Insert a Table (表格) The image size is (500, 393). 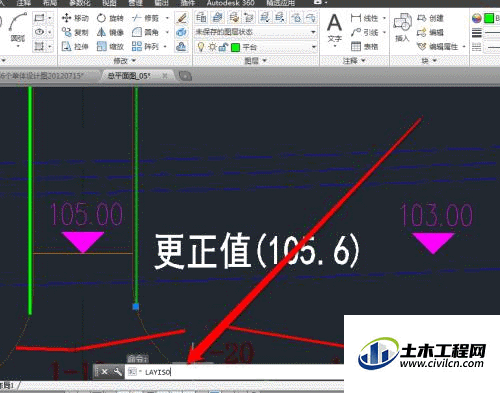tap(364, 46)
